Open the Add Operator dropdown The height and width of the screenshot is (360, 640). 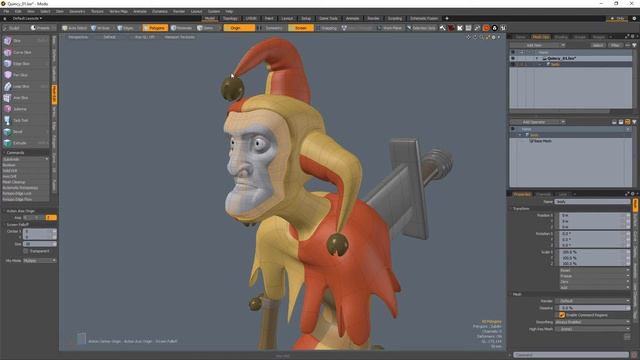click(537, 122)
